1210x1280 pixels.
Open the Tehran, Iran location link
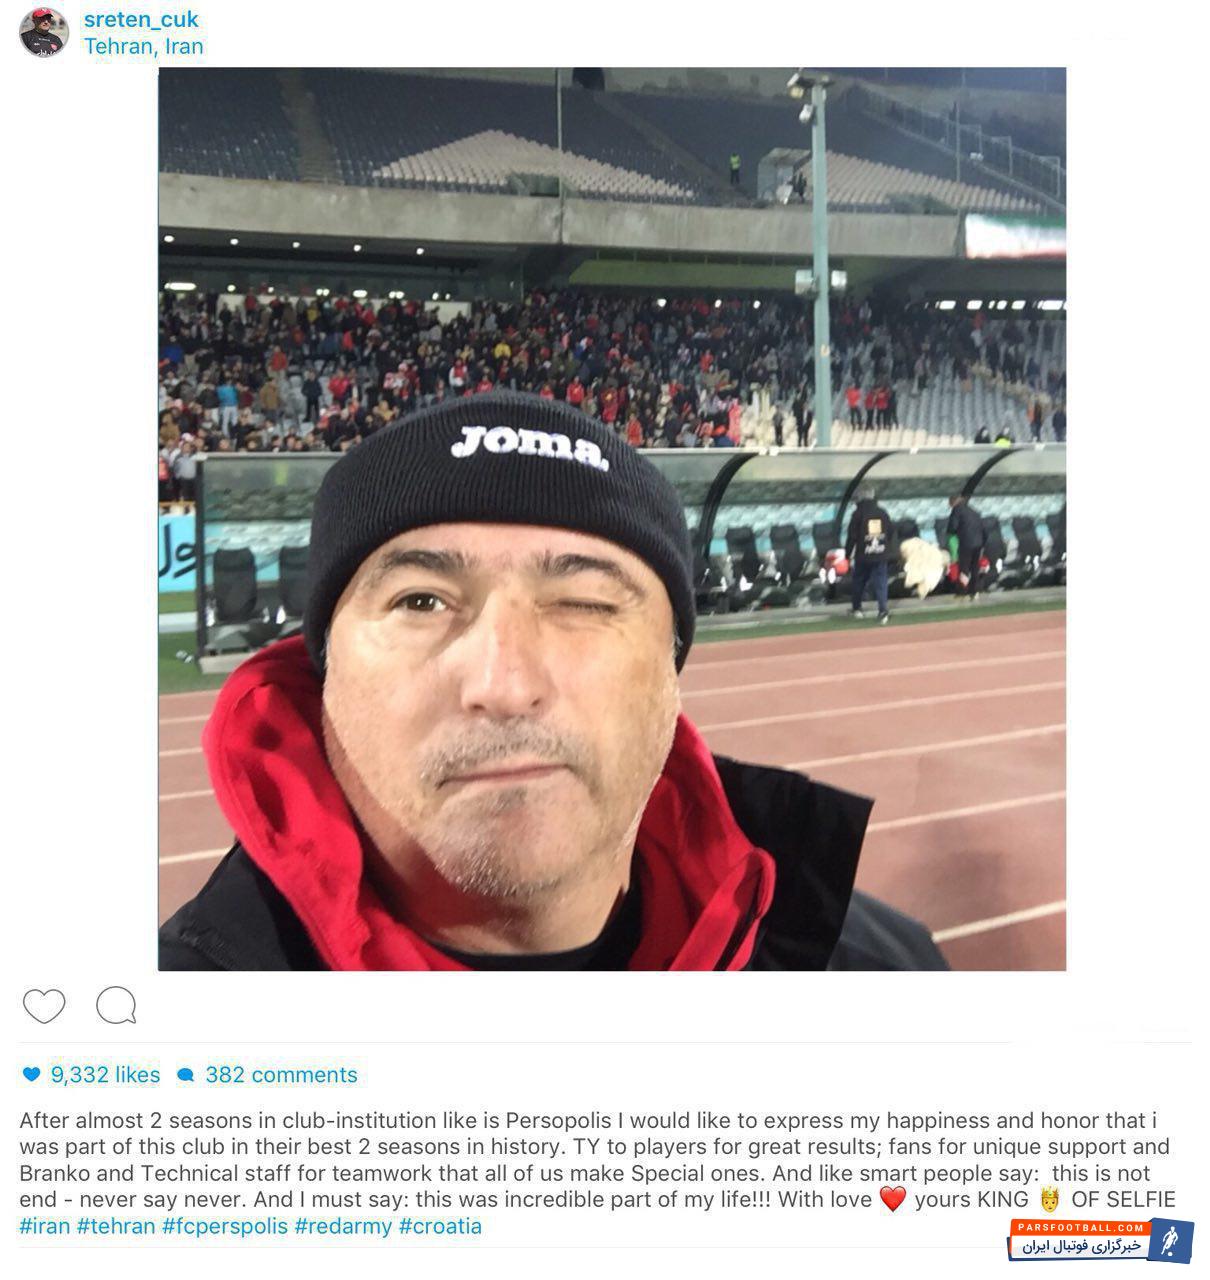(144, 46)
